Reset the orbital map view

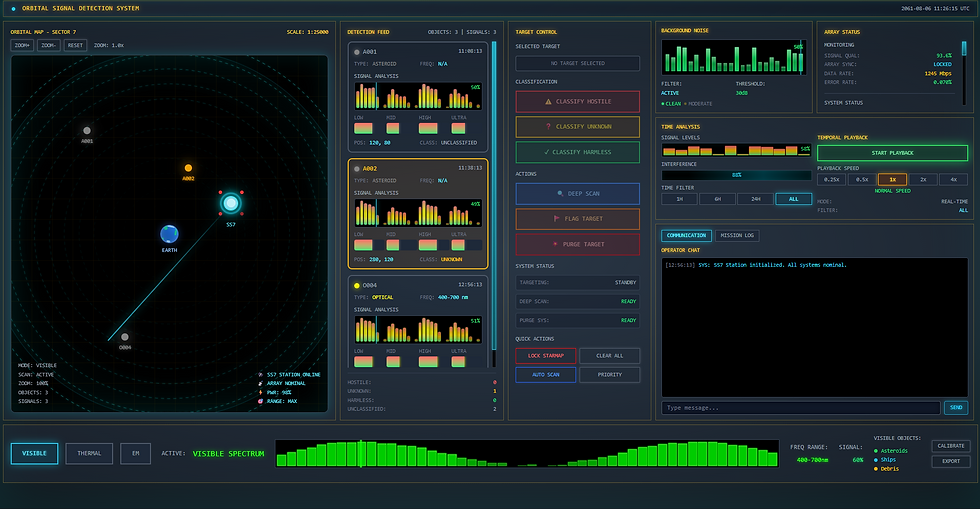pos(76,46)
